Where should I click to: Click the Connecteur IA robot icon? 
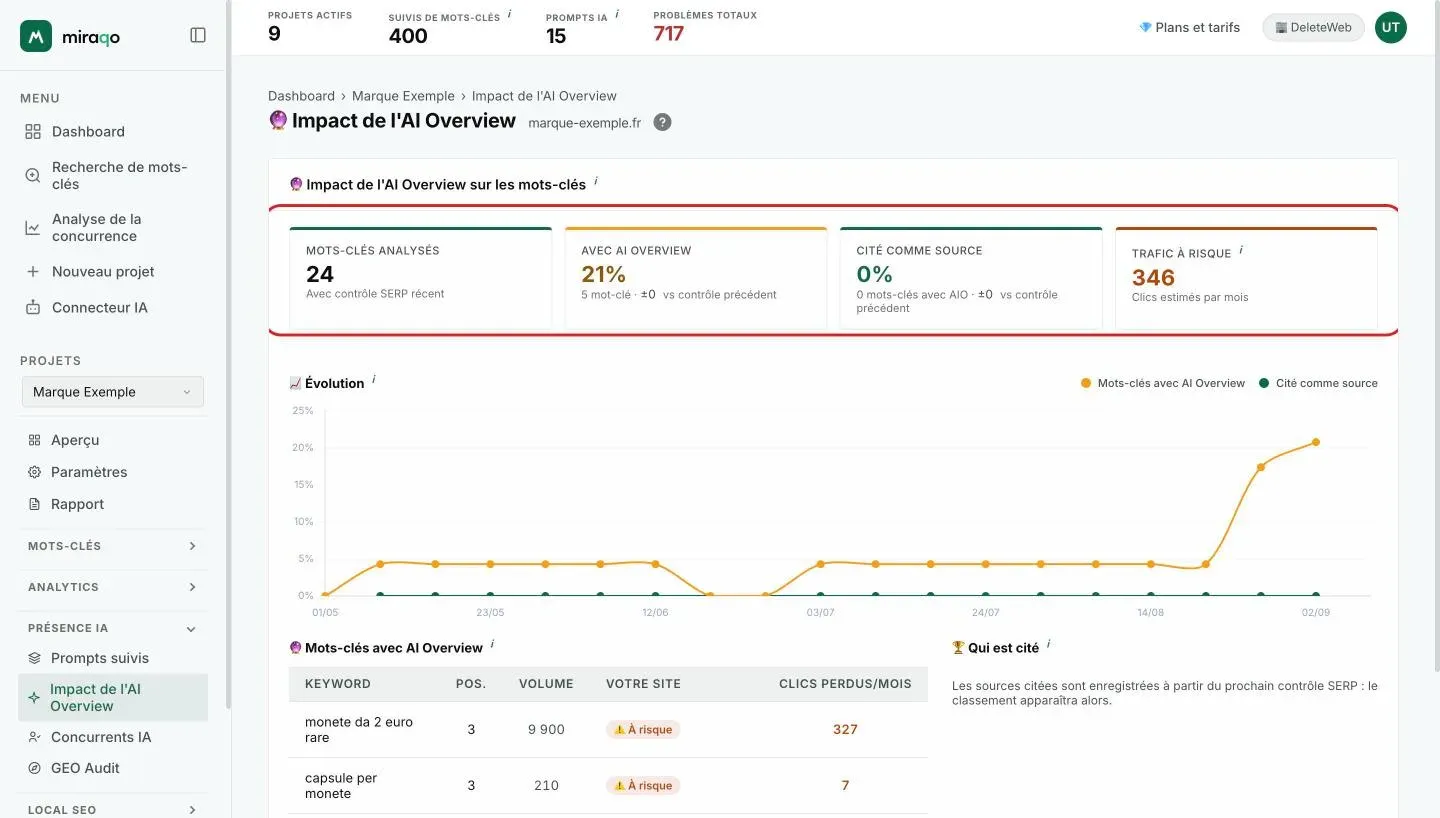click(33, 308)
